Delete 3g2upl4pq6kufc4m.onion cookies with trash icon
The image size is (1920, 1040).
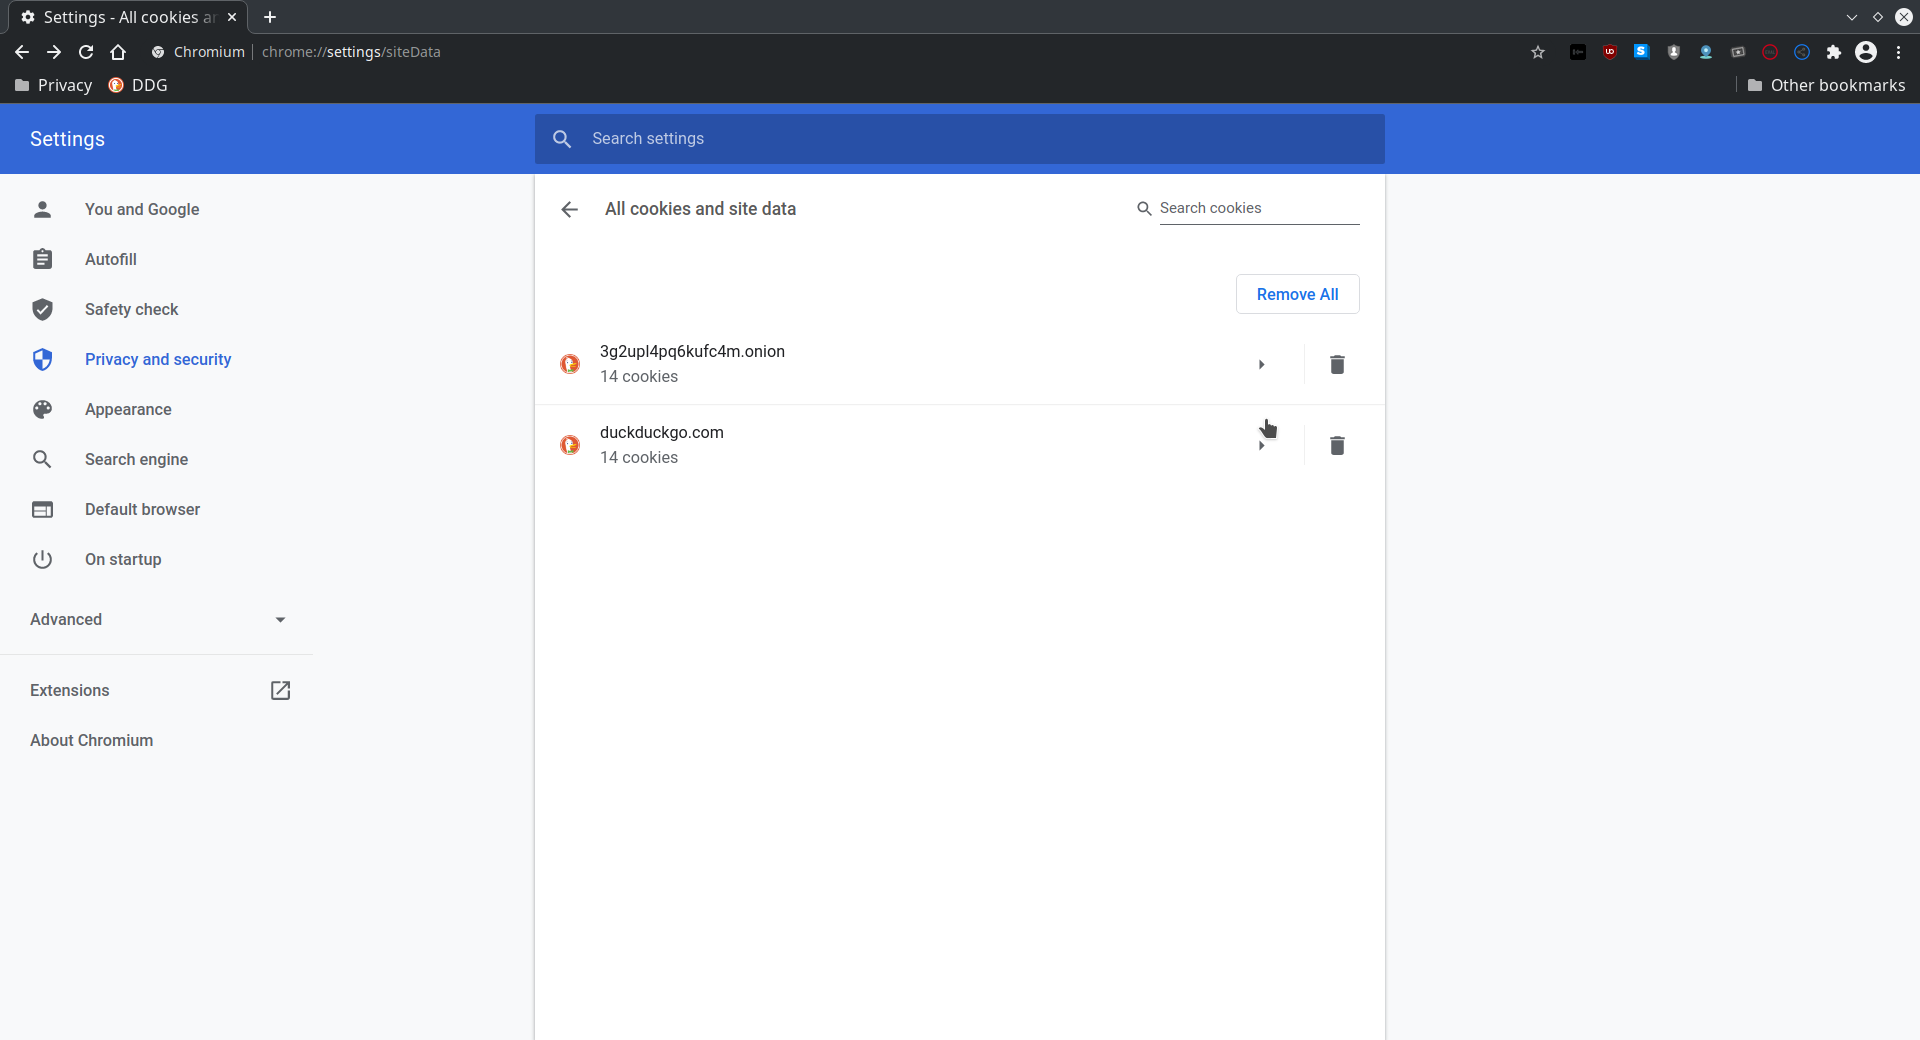1337,364
